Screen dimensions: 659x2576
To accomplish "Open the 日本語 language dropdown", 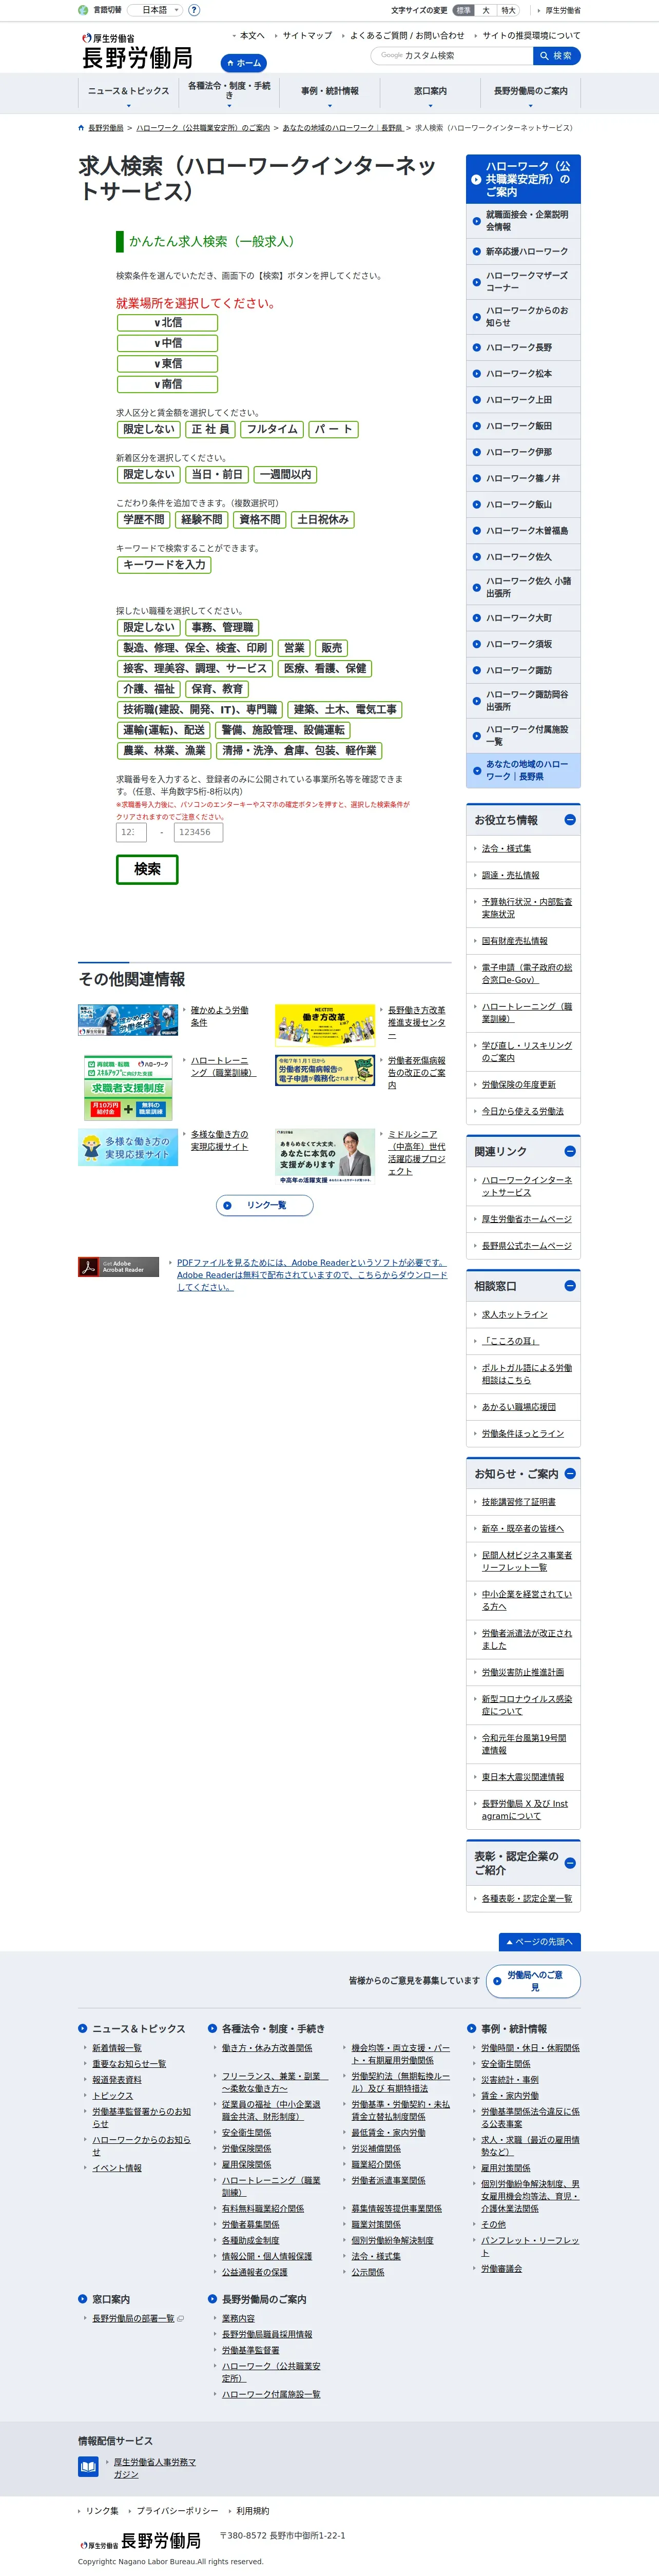I will tap(155, 10).
